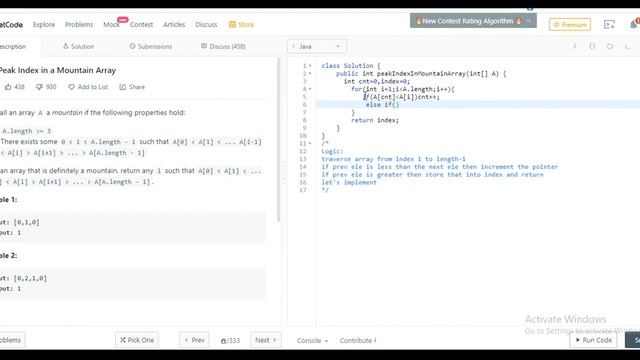640x360 pixels.
Task: Expand the Console dropdown
Action: 312,340
